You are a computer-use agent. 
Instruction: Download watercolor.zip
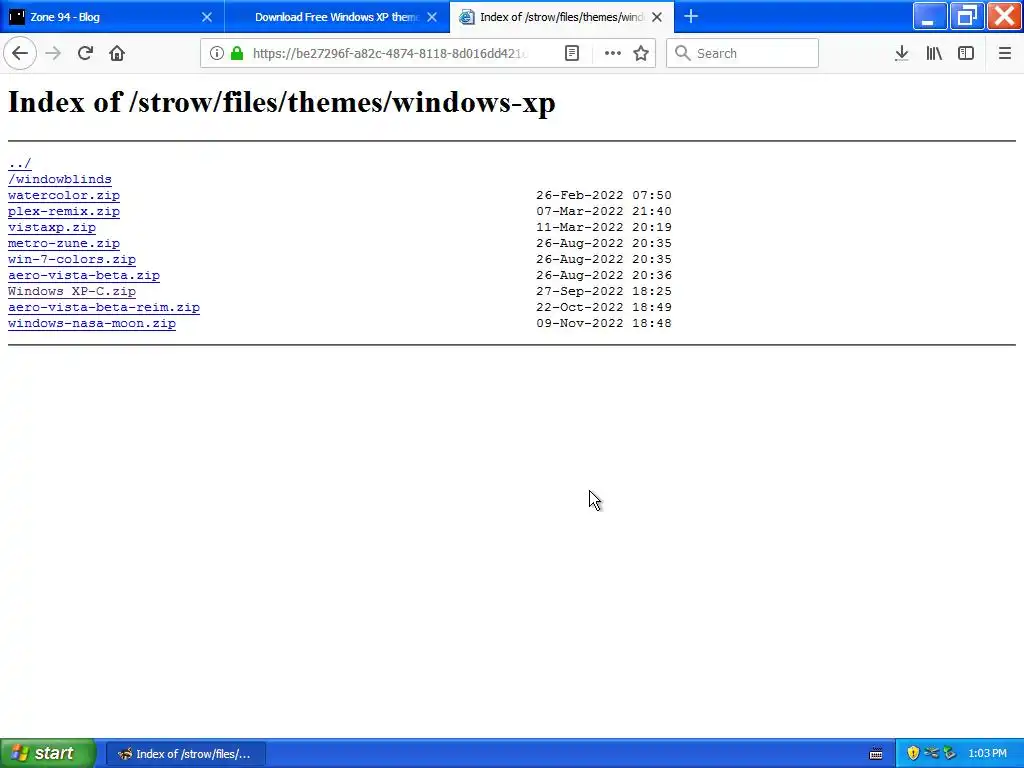point(64,195)
